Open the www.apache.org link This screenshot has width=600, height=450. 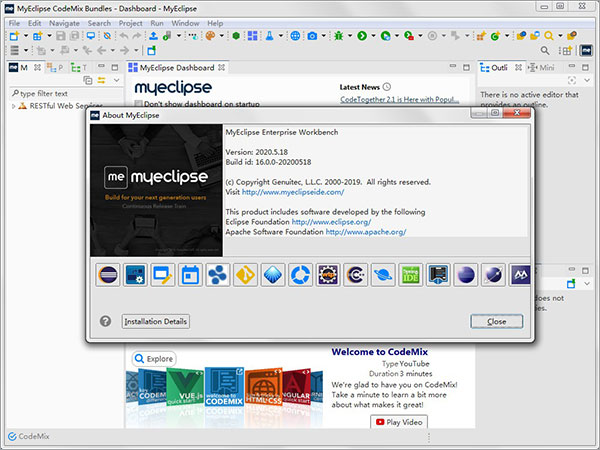(x=366, y=232)
